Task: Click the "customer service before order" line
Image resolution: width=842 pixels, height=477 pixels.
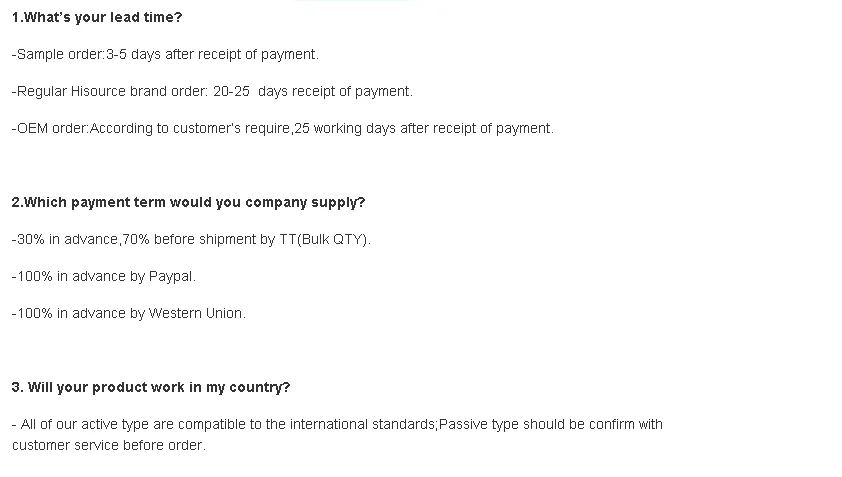Action: (109, 445)
